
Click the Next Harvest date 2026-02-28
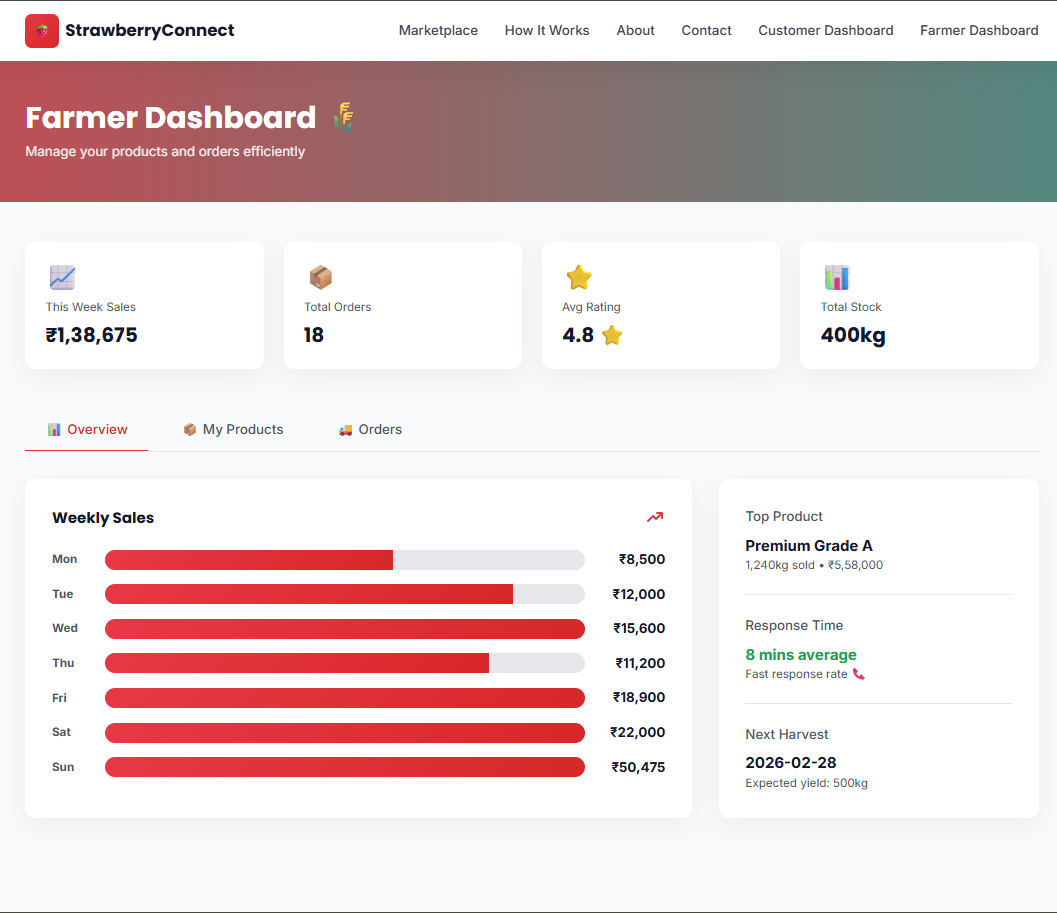point(790,763)
